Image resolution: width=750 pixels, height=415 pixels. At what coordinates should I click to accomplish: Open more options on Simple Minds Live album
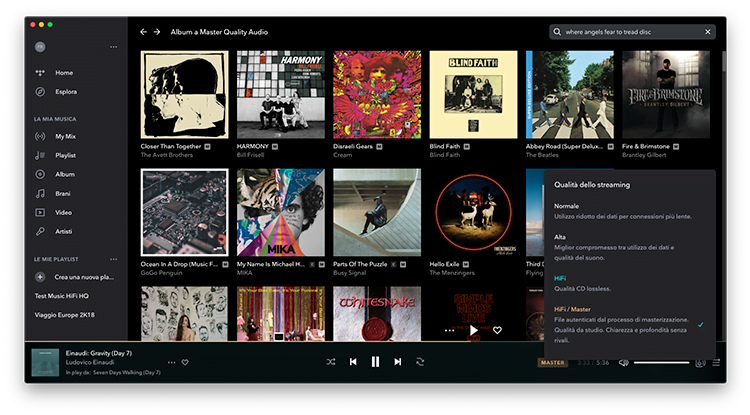click(x=449, y=330)
